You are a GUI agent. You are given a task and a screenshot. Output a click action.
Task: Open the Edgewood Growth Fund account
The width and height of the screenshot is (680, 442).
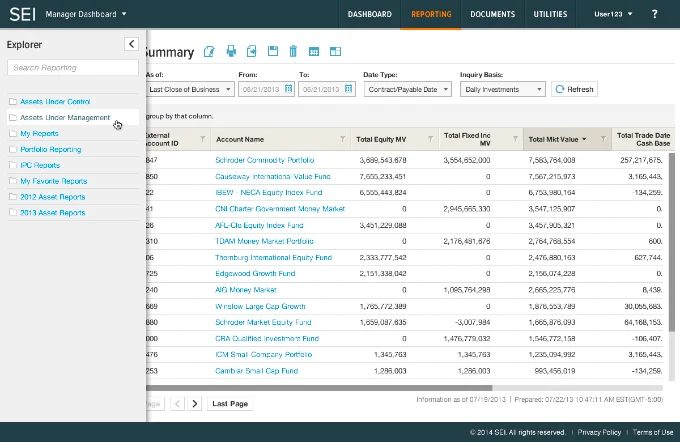tap(255, 274)
